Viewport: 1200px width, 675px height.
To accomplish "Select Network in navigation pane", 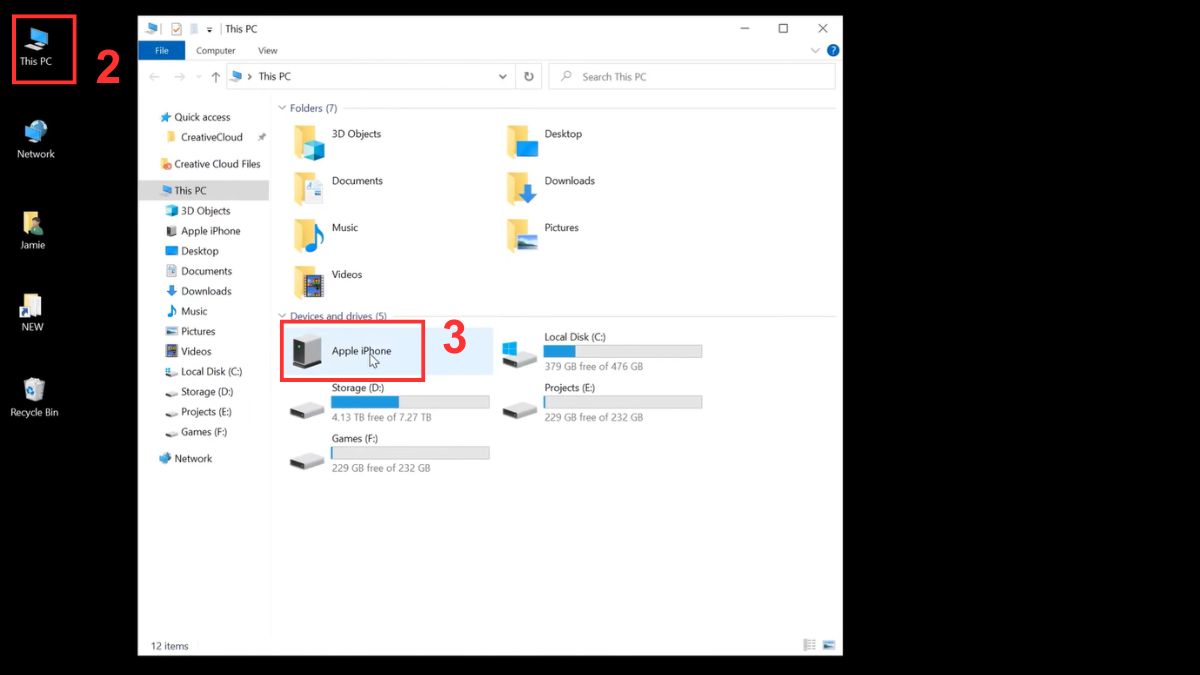I will (193, 458).
